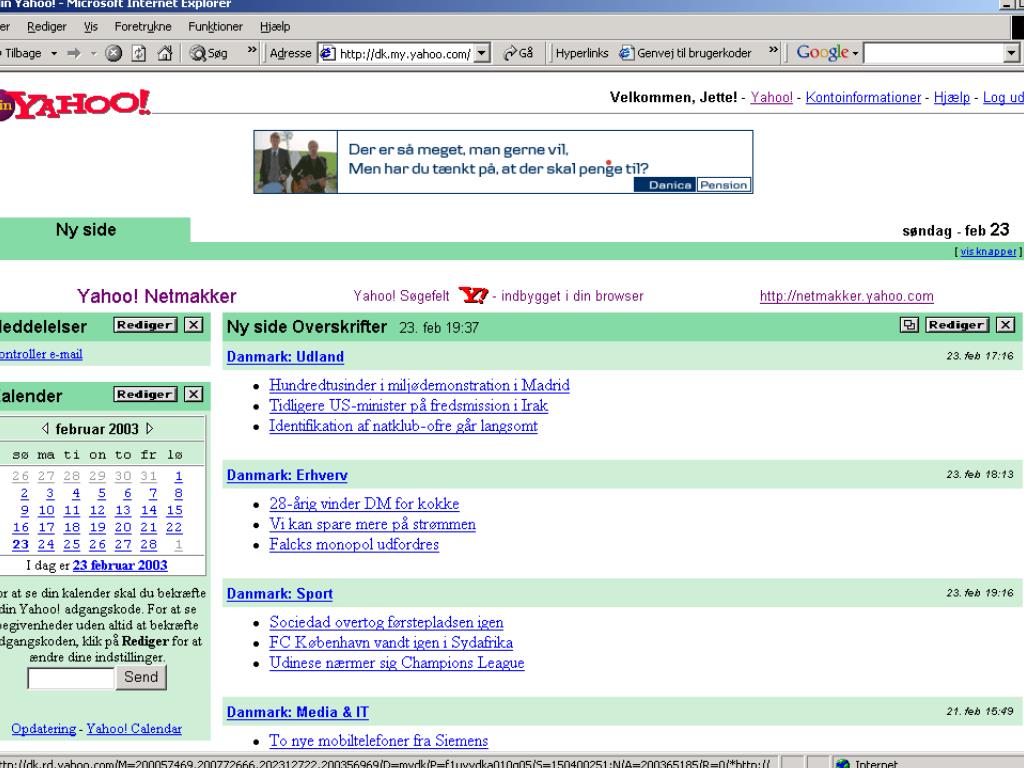Open the Foretrukne menu
This screenshot has height=768, width=1024.
click(x=143, y=27)
